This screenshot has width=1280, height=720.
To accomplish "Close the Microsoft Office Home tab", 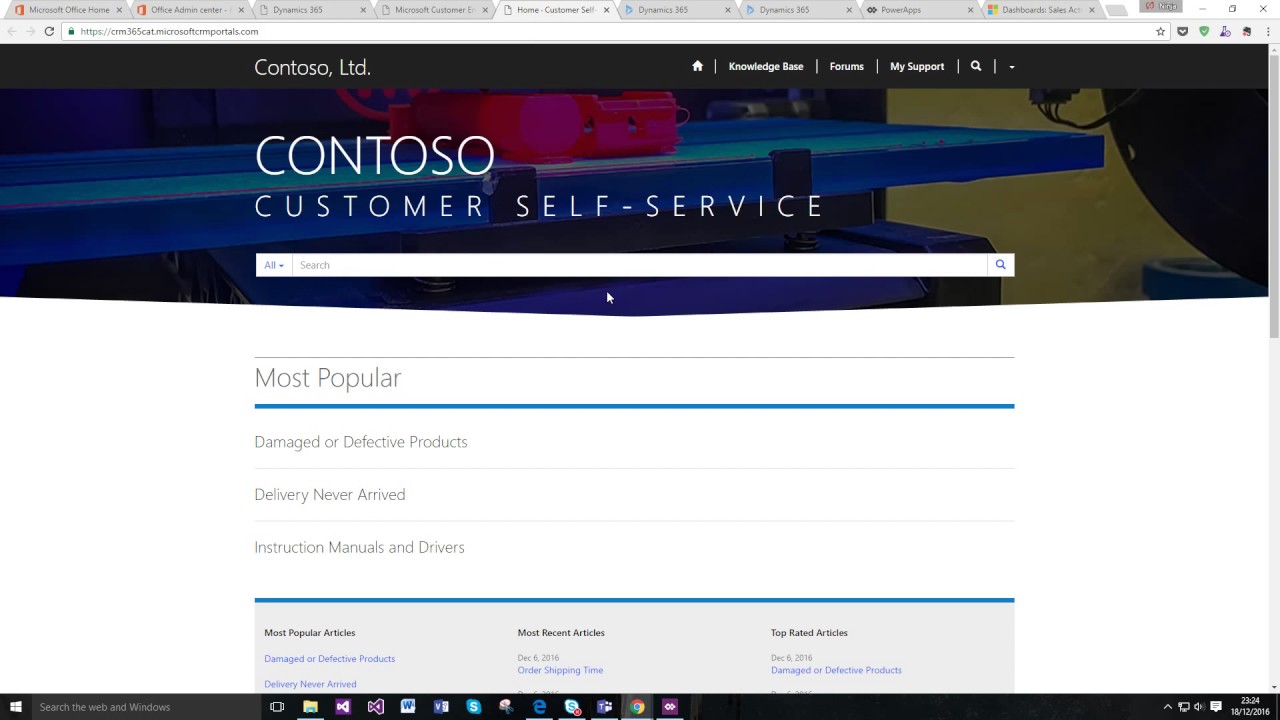I will pos(119,10).
